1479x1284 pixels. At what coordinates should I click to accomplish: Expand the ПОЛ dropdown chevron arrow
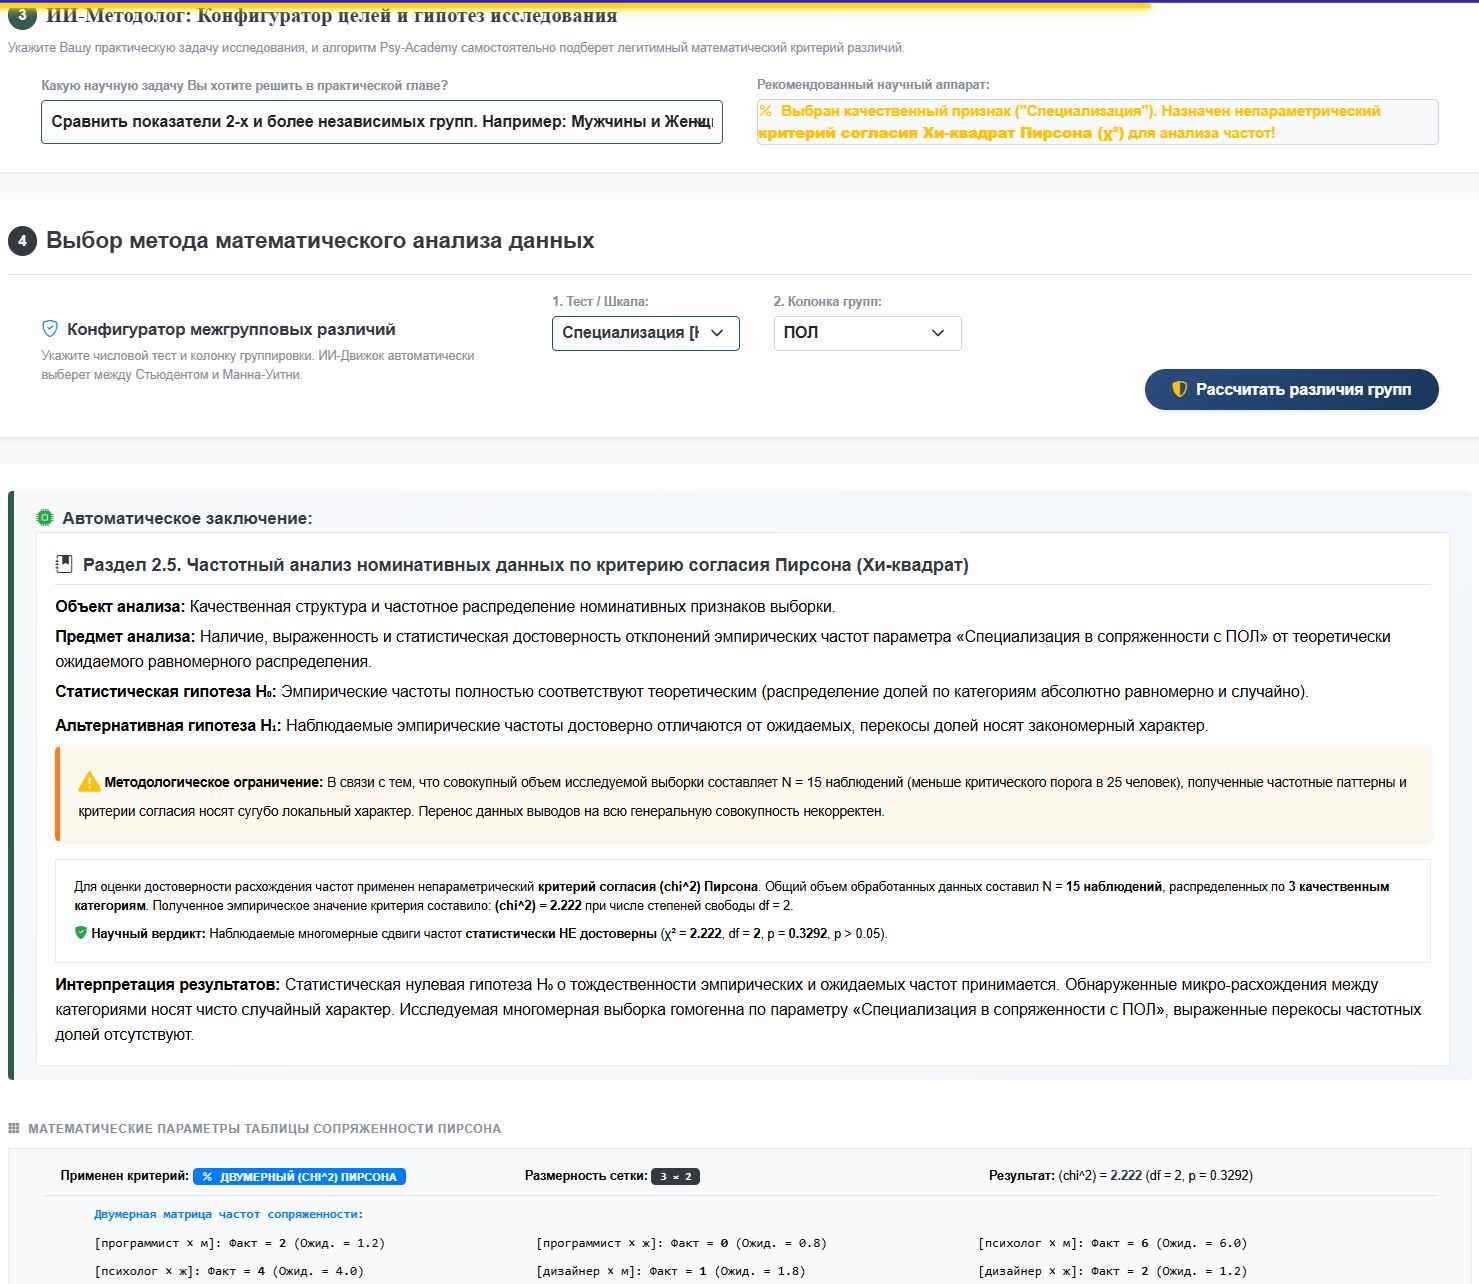pos(938,333)
